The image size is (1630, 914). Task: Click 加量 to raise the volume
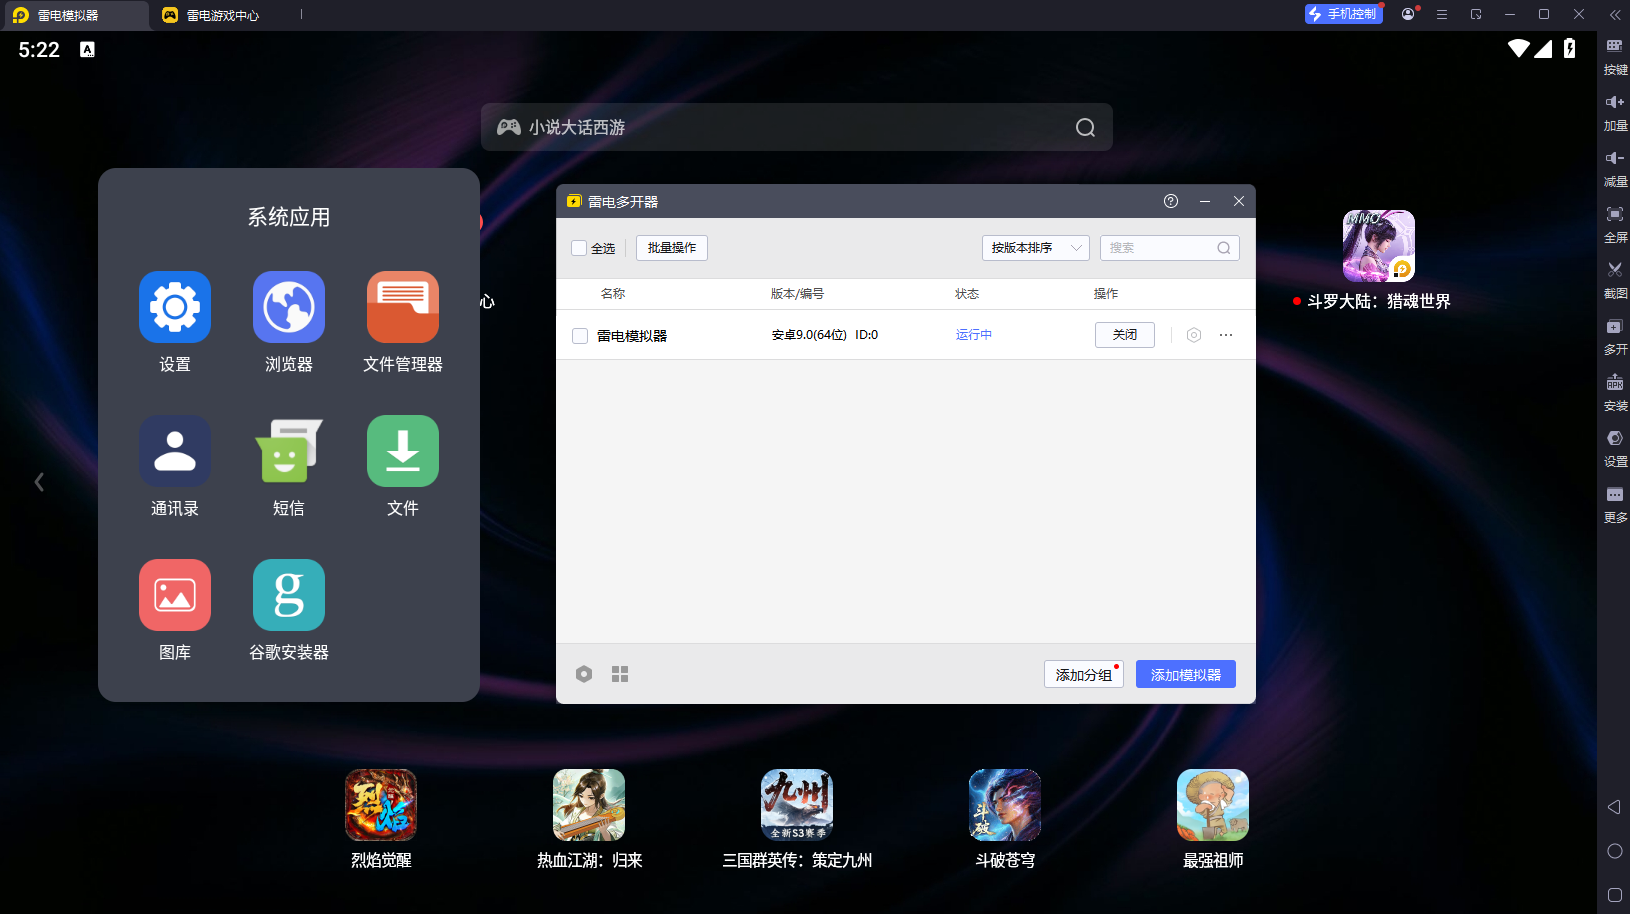tap(1615, 113)
